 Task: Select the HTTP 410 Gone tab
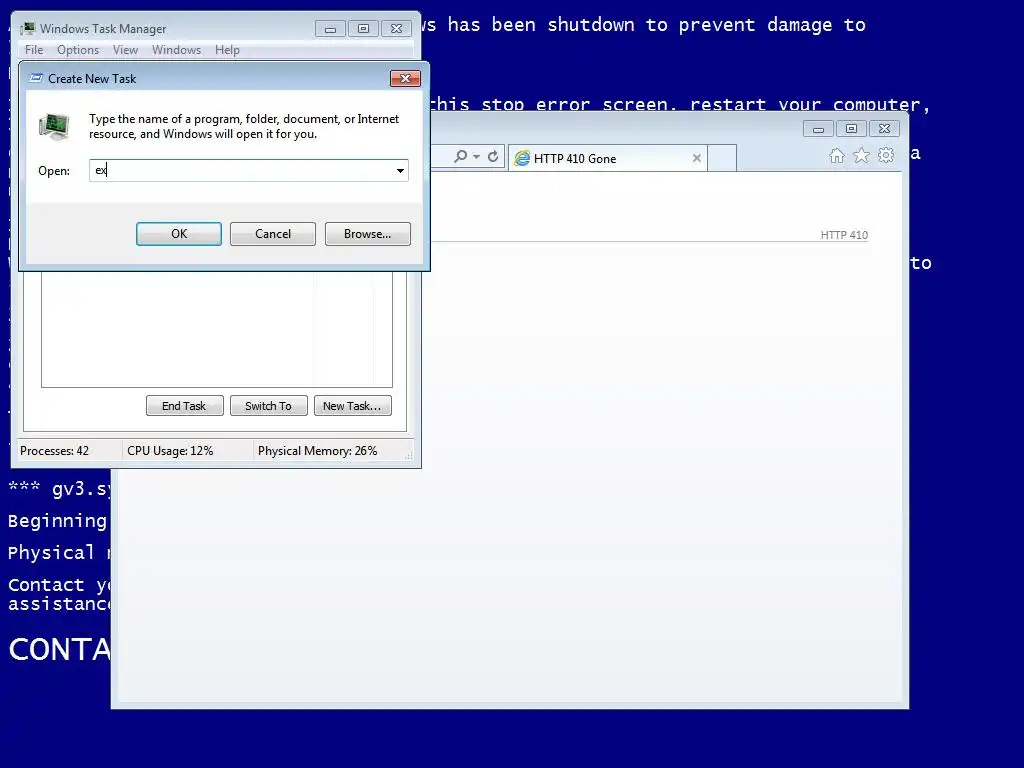pos(607,158)
